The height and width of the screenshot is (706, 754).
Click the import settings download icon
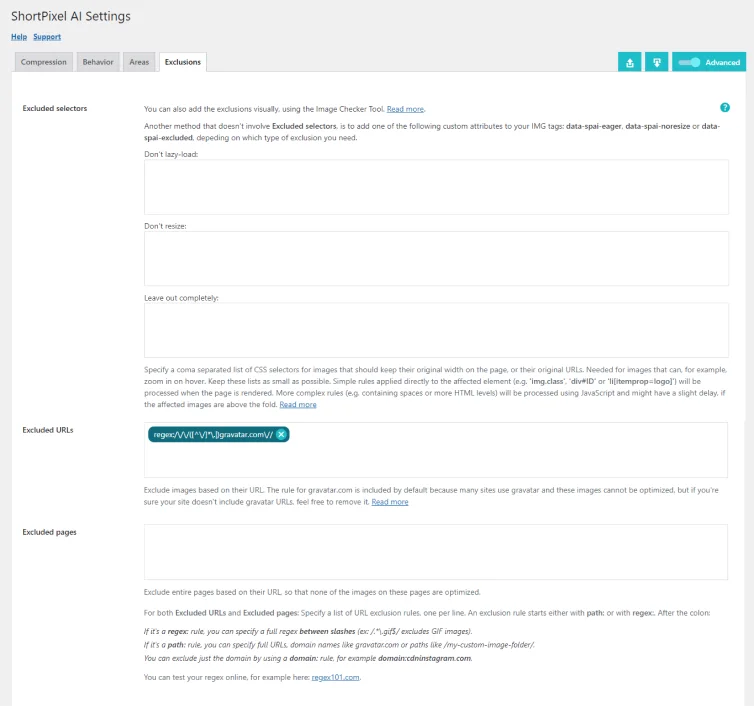click(656, 63)
